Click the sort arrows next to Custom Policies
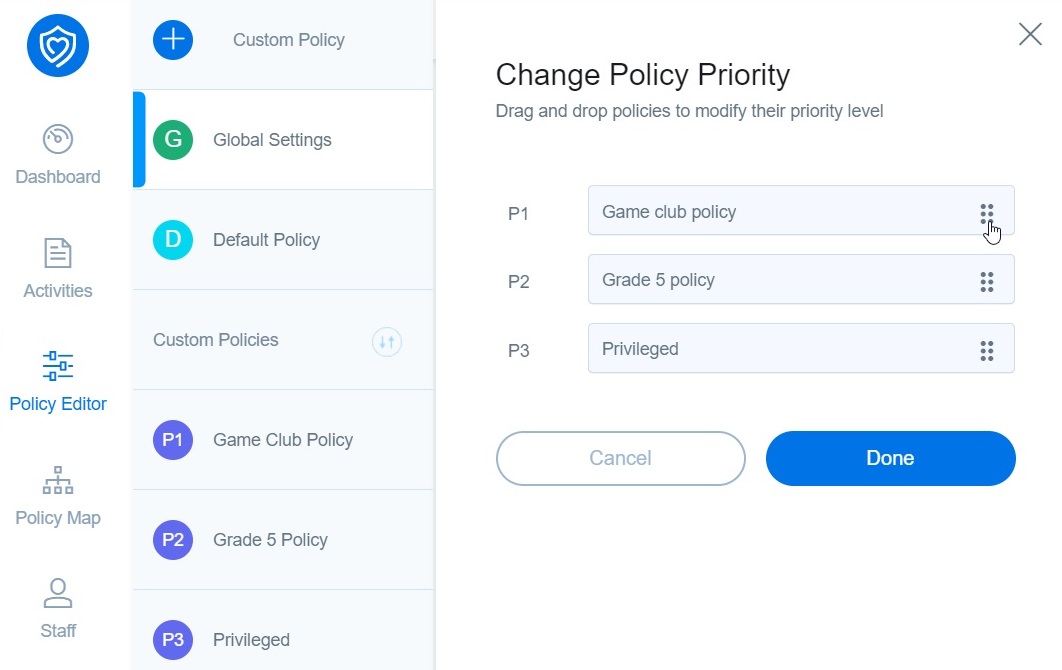The height and width of the screenshot is (670, 1062). click(x=387, y=341)
